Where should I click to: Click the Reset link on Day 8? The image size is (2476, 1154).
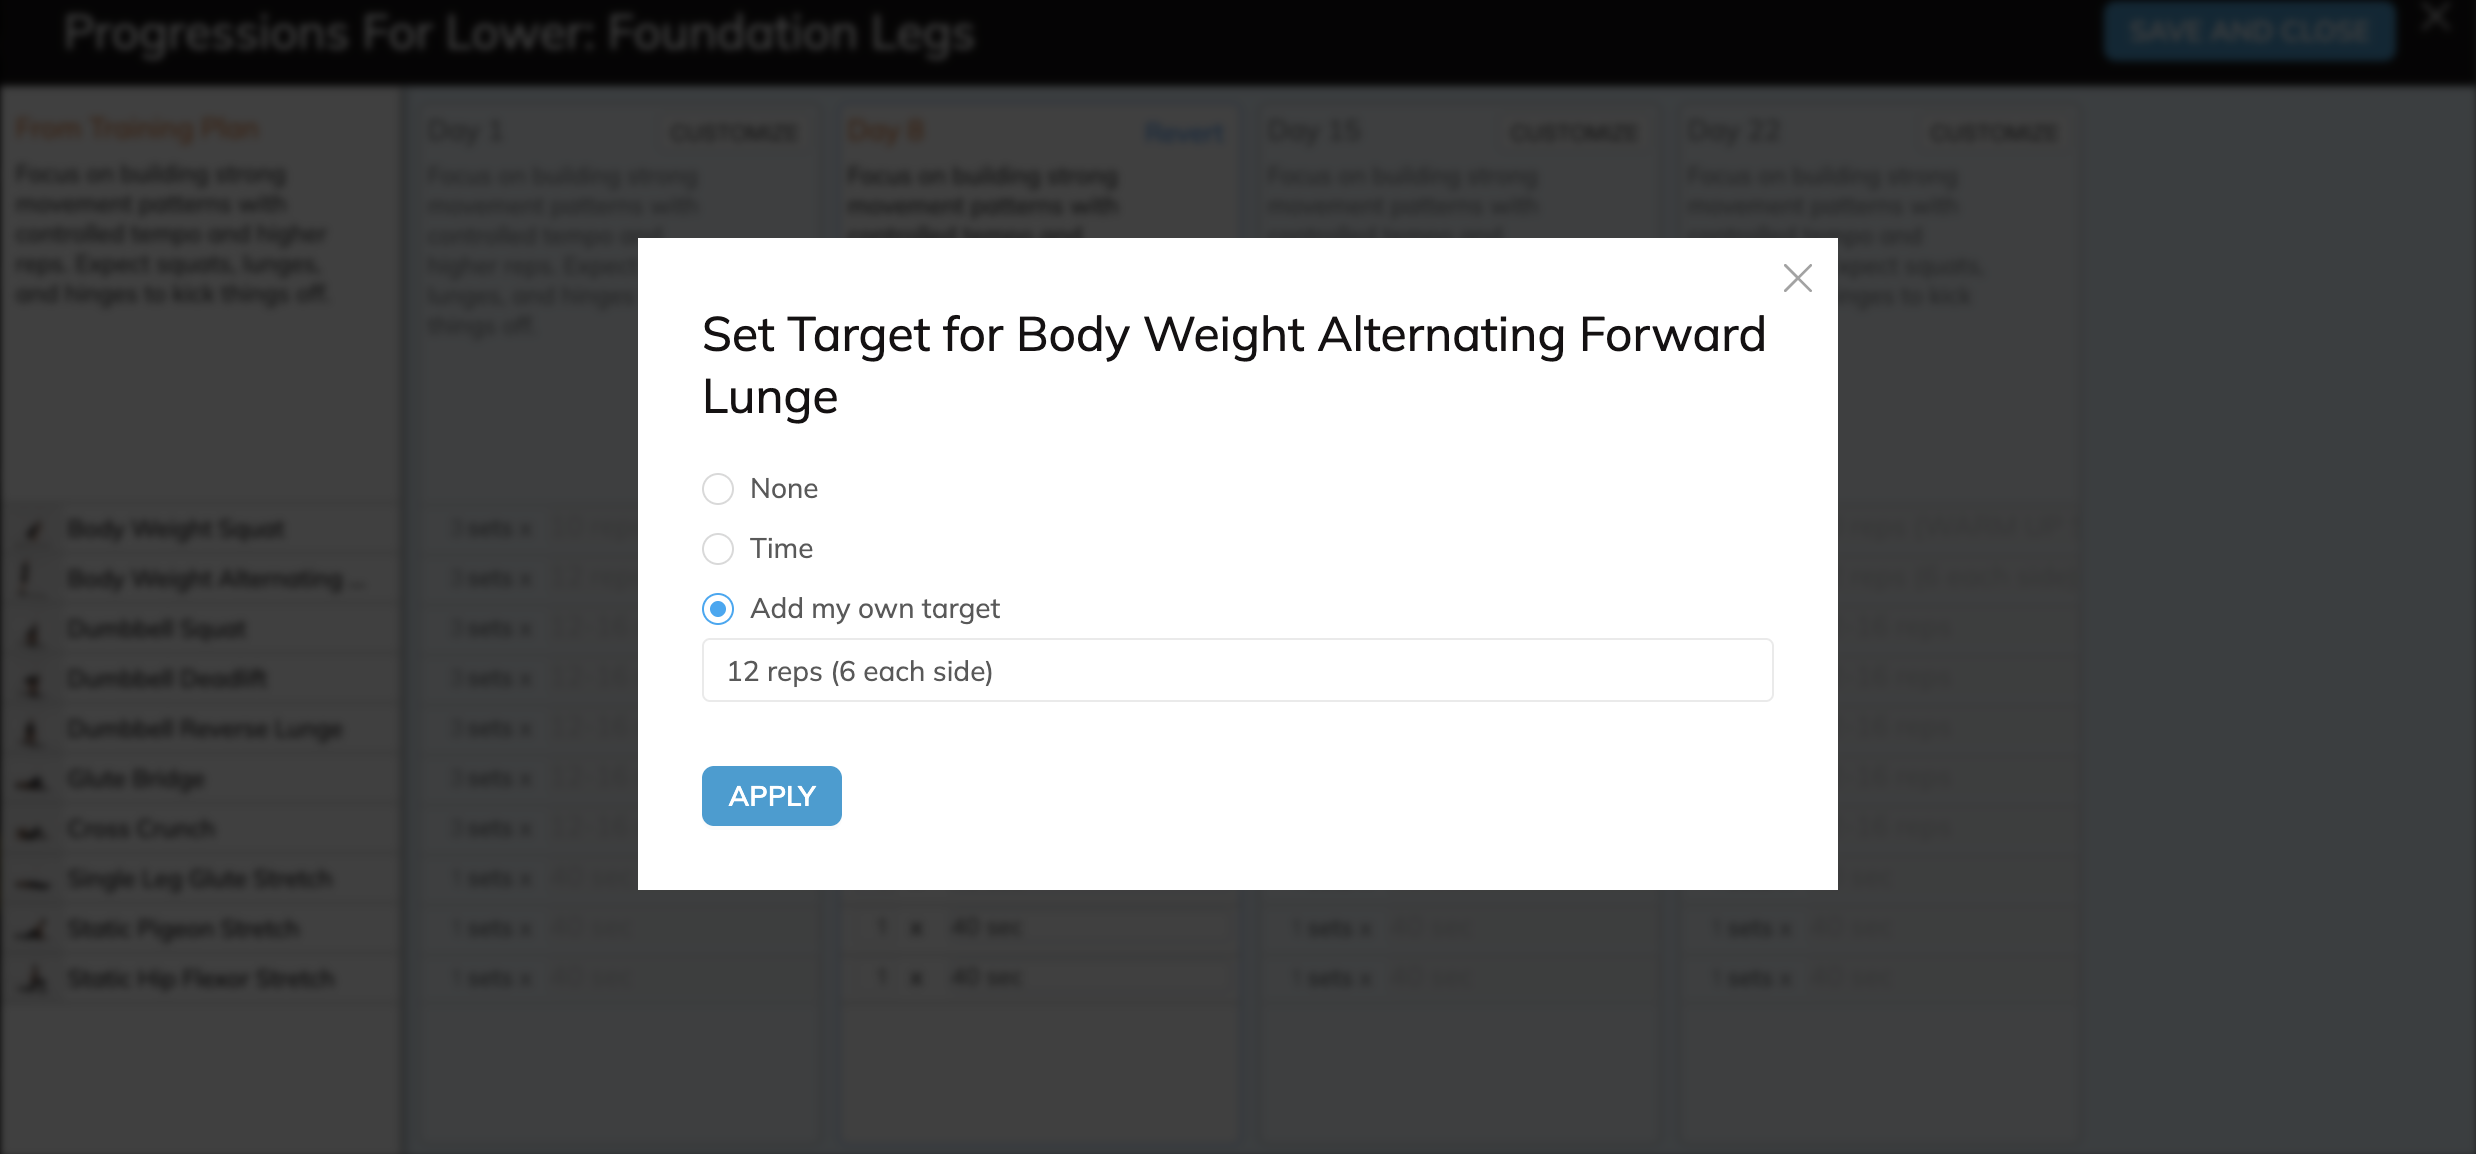1183,133
